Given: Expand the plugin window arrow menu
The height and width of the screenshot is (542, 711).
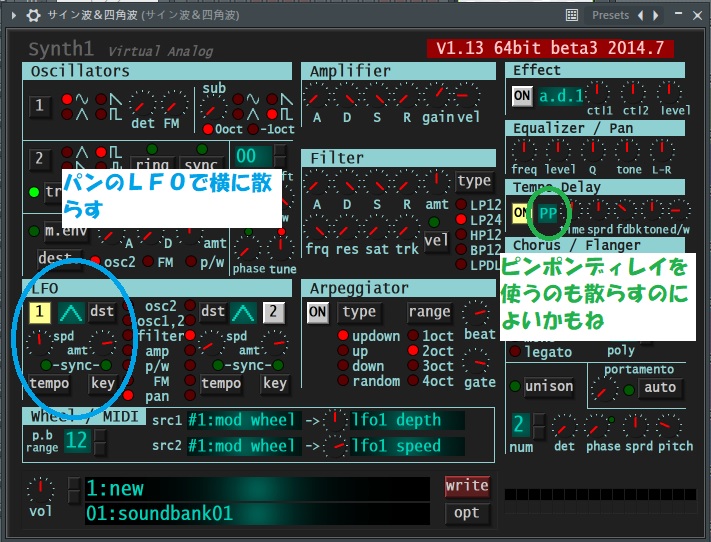Looking at the screenshot, I should coord(14,15).
